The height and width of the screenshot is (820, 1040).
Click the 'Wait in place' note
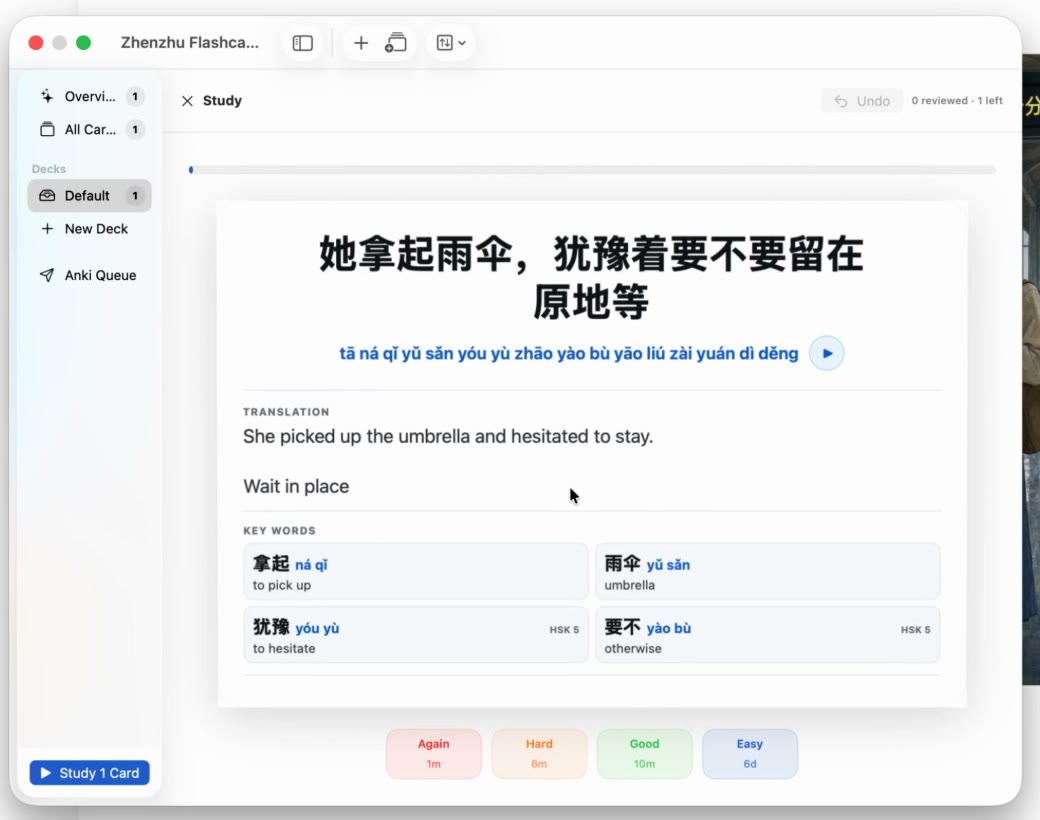[296, 486]
